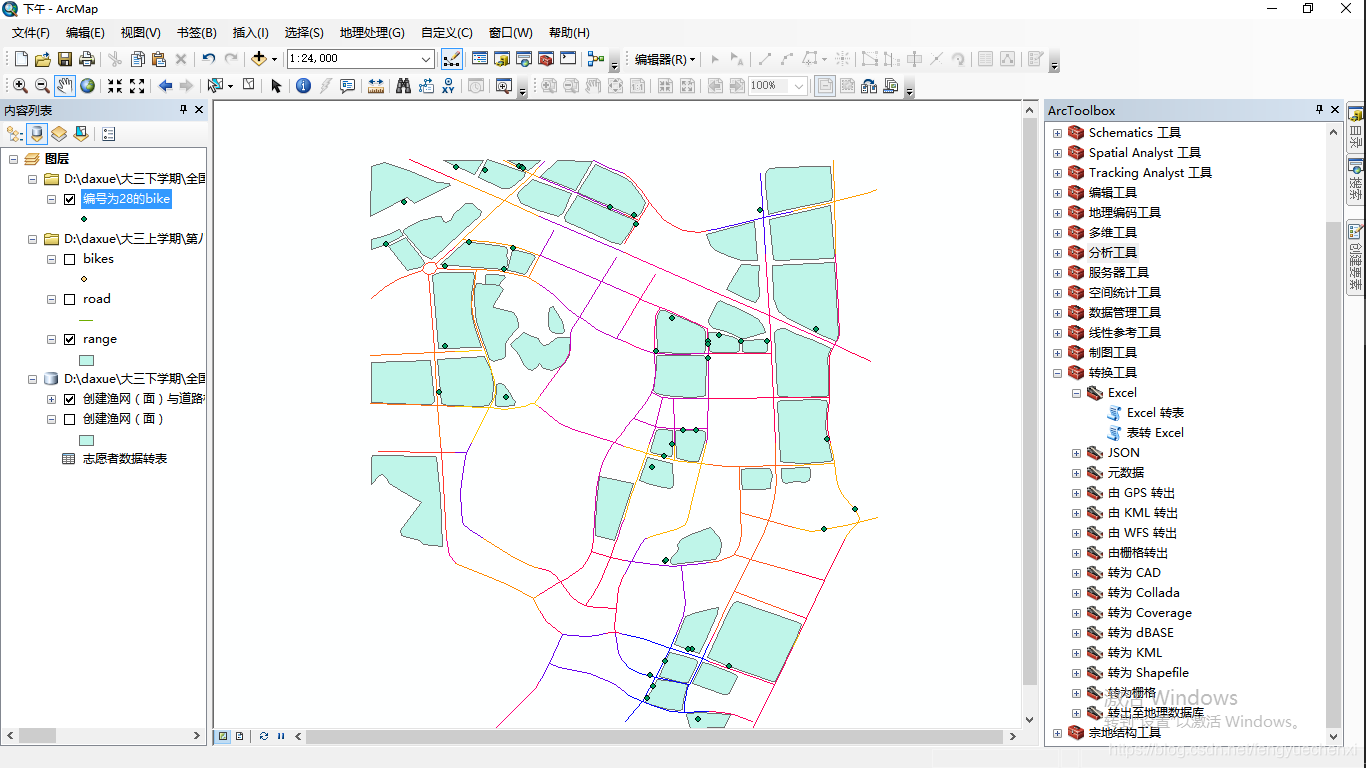Image resolution: width=1366 pixels, height=768 pixels.
Task: Undo the last action
Action: (x=208, y=59)
